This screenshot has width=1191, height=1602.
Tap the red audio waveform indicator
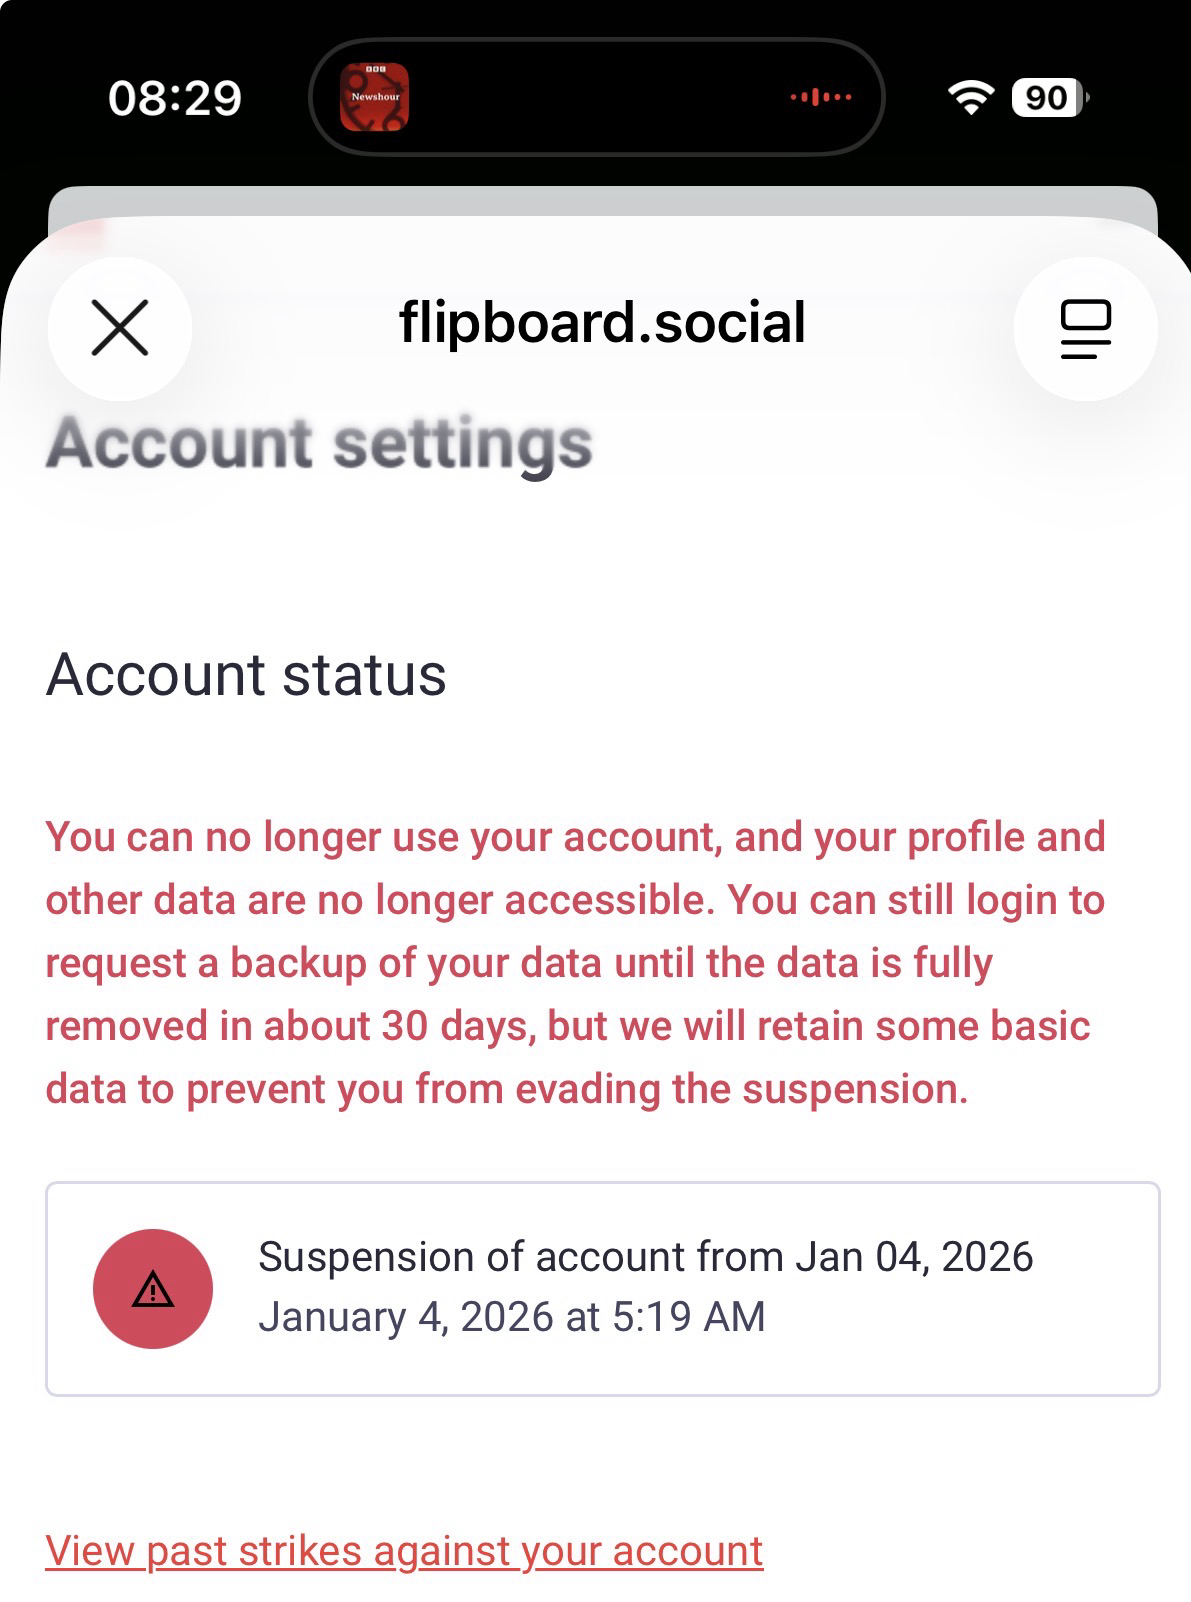coord(821,97)
